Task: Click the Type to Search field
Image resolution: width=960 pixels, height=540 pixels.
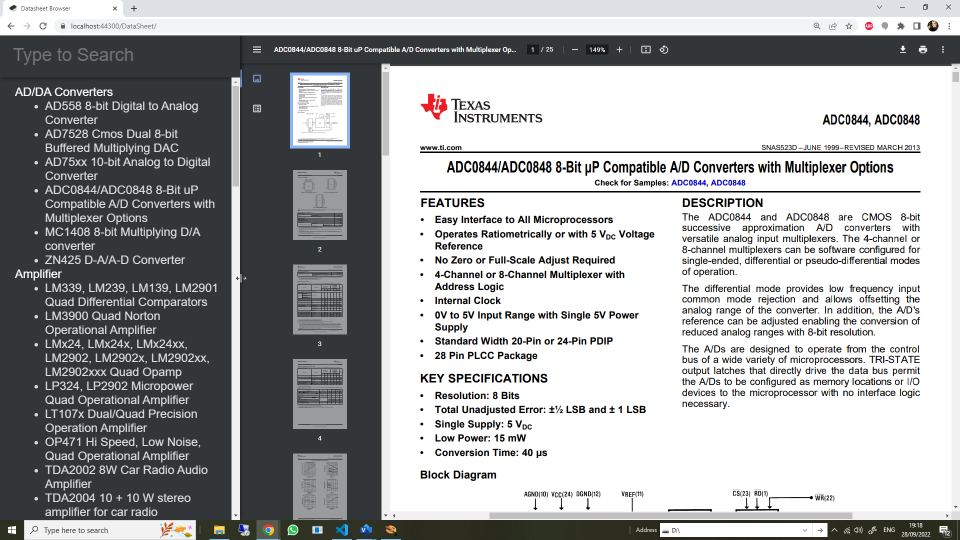Action: tap(120, 55)
